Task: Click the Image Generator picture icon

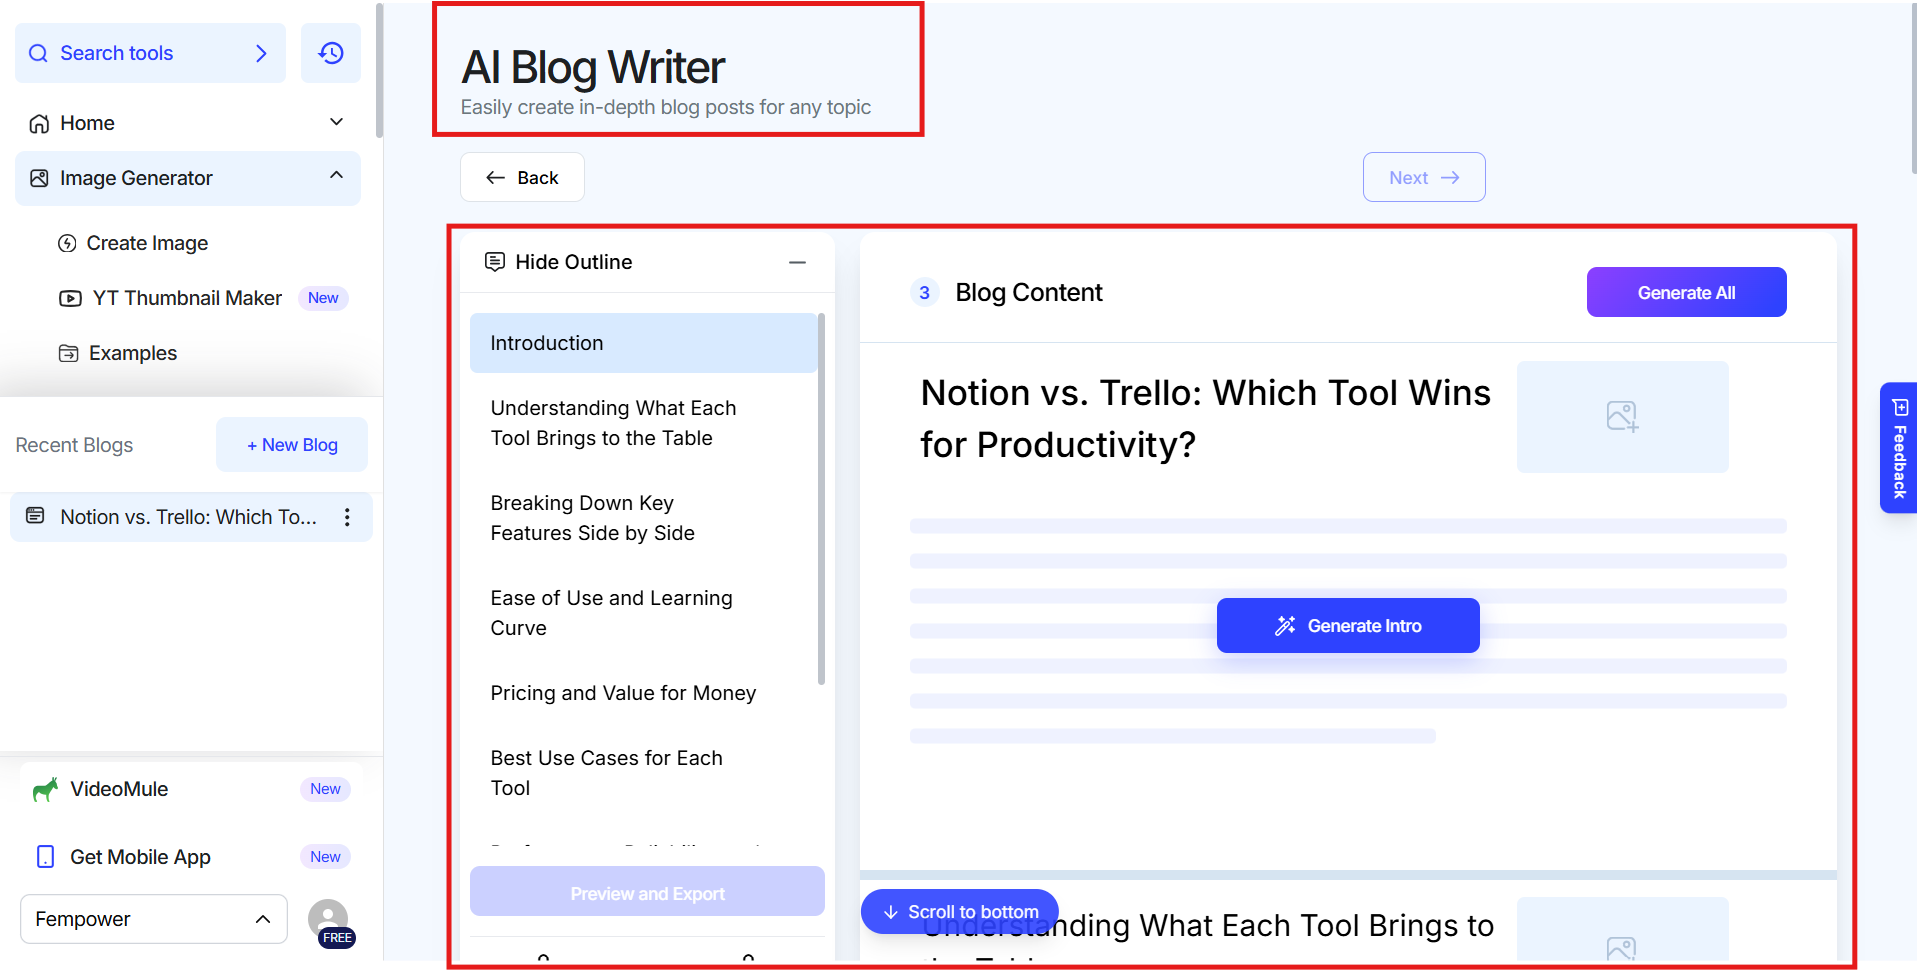Action: point(39,178)
